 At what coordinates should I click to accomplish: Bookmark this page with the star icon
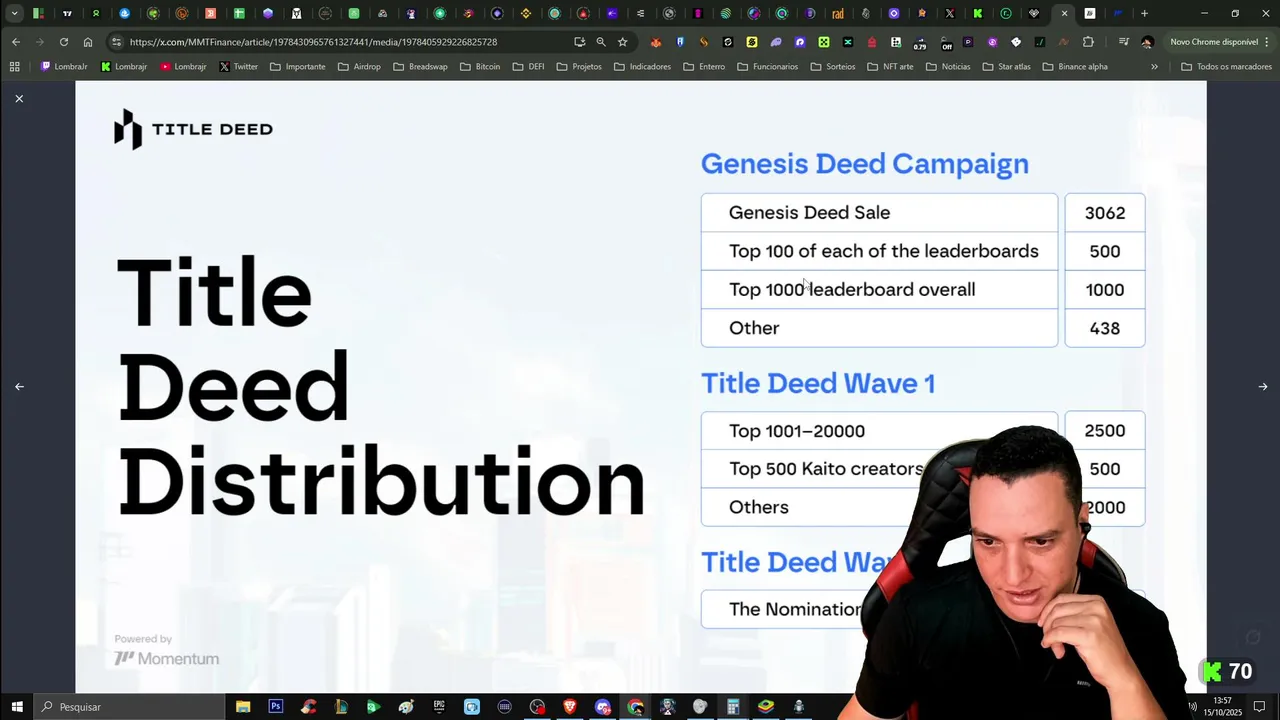point(622,42)
